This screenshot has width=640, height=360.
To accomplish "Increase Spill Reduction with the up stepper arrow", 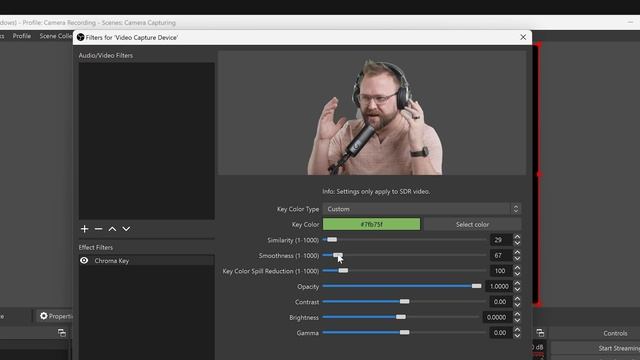I will [x=517, y=268].
